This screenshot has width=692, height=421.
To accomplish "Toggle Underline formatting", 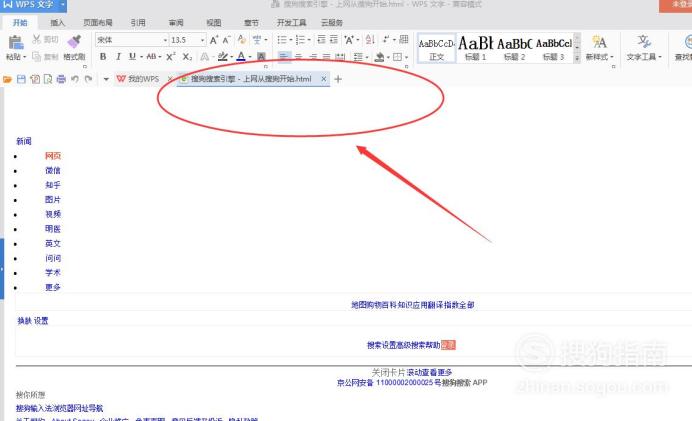I will (132, 56).
